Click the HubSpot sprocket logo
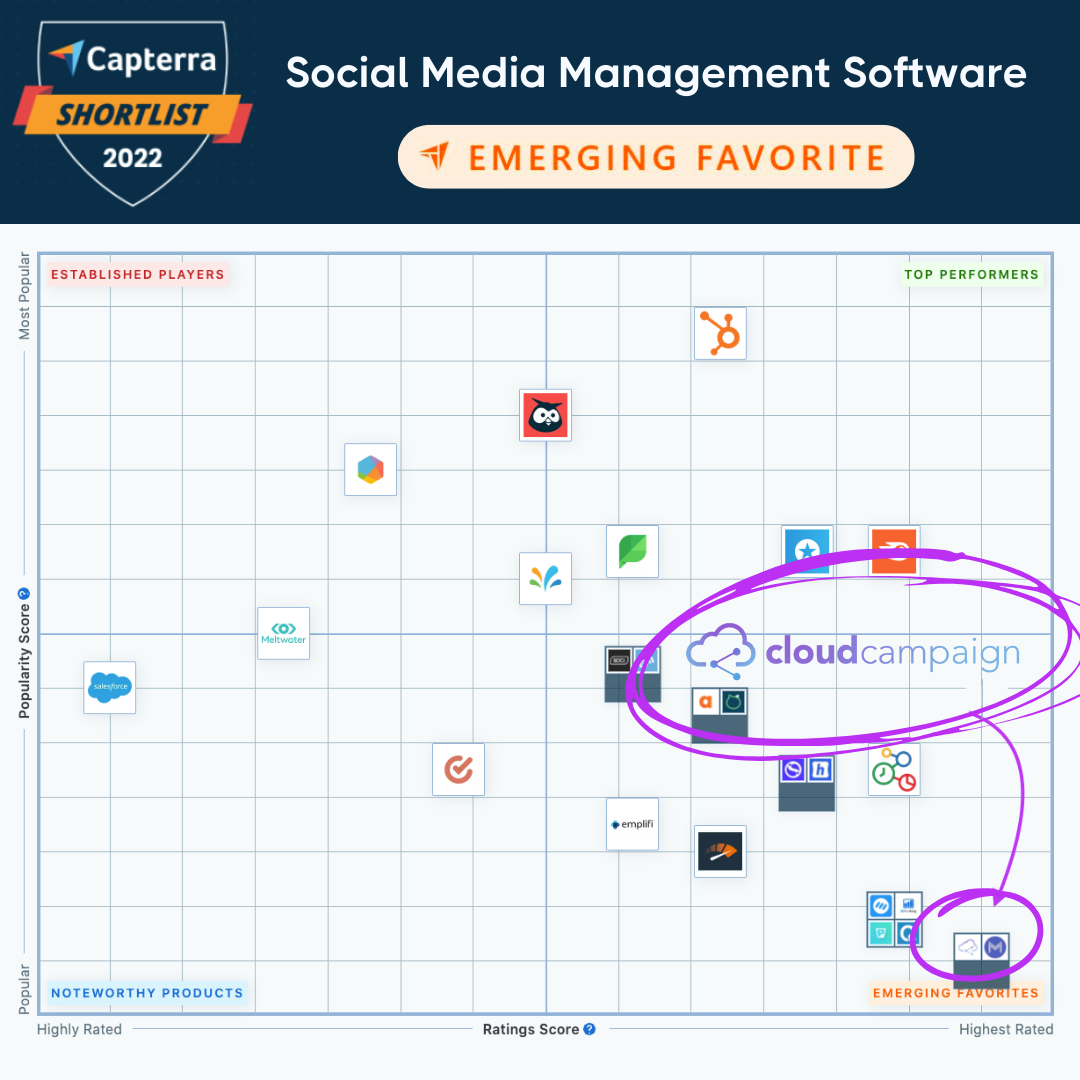Screen dimensions: 1080x1080 [720, 333]
